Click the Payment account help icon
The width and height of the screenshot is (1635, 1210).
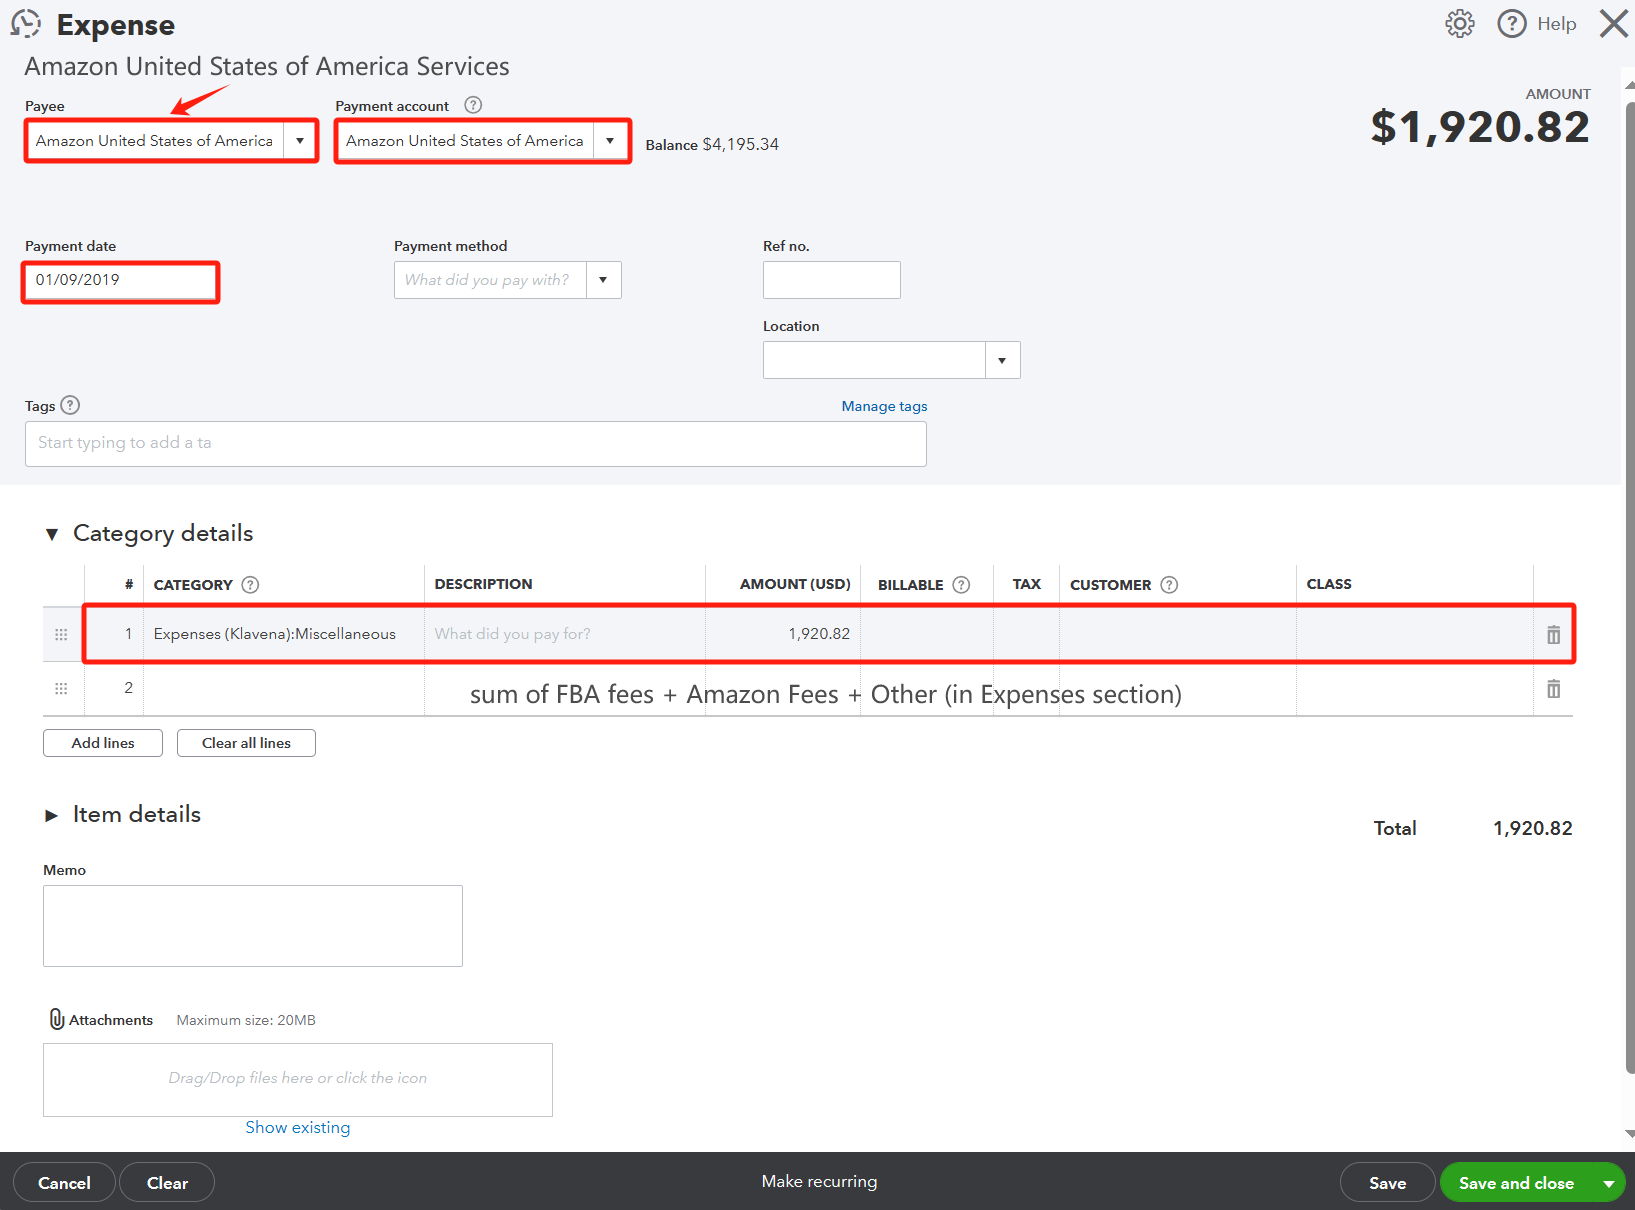coord(474,105)
